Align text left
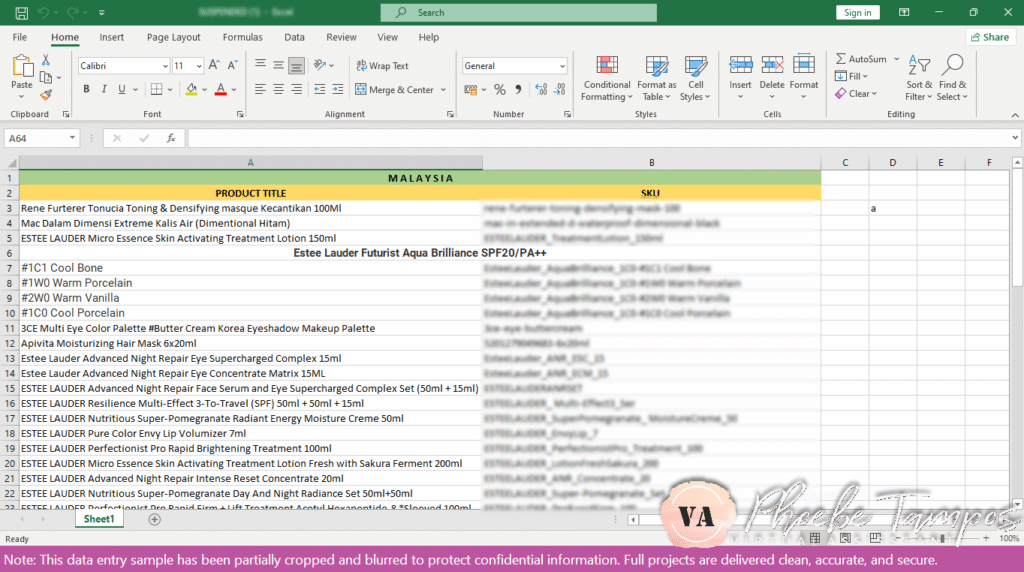This screenshot has height=572, width=1024. coord(260,89)
